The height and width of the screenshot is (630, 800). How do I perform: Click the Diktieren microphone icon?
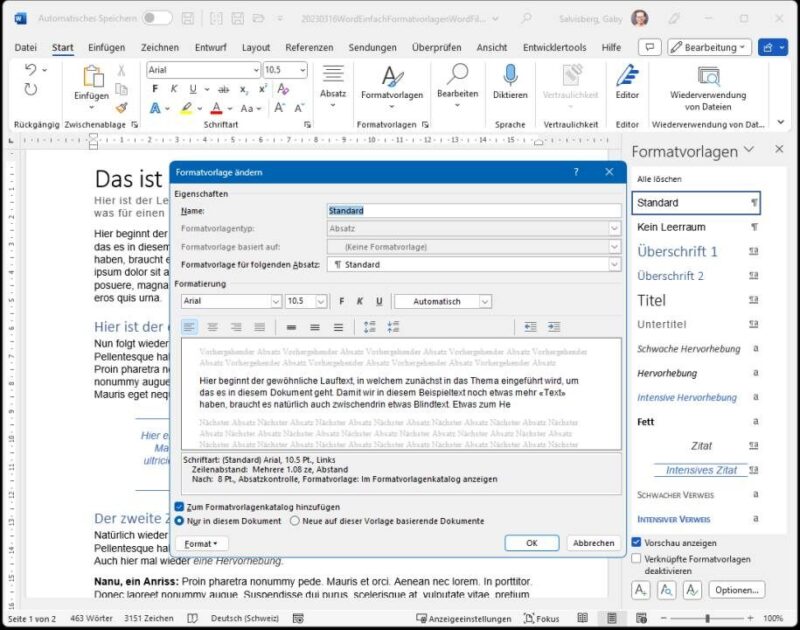click(509, 76)
